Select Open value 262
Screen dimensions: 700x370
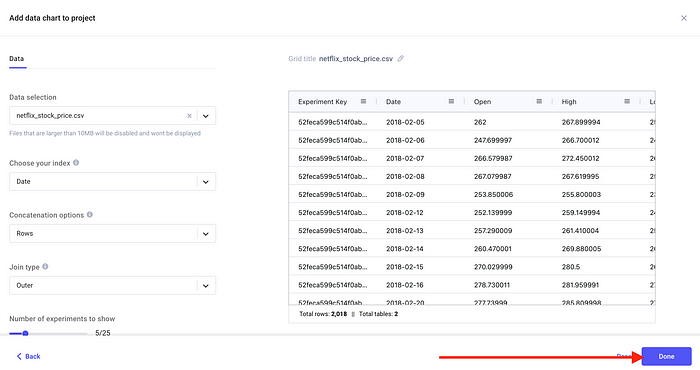tap(480, 122)
